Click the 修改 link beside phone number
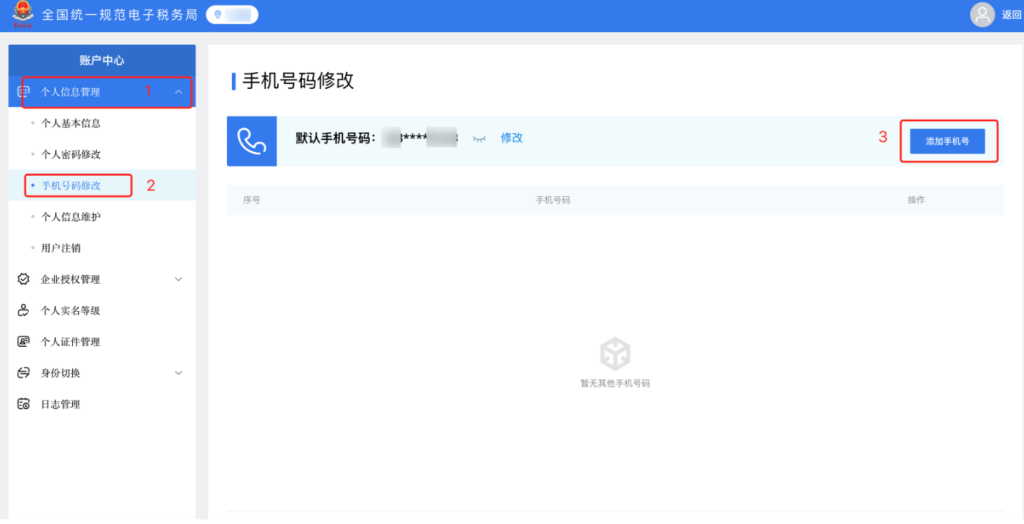The width and height of the screenshot is (1024, 524). coord(511,138)
